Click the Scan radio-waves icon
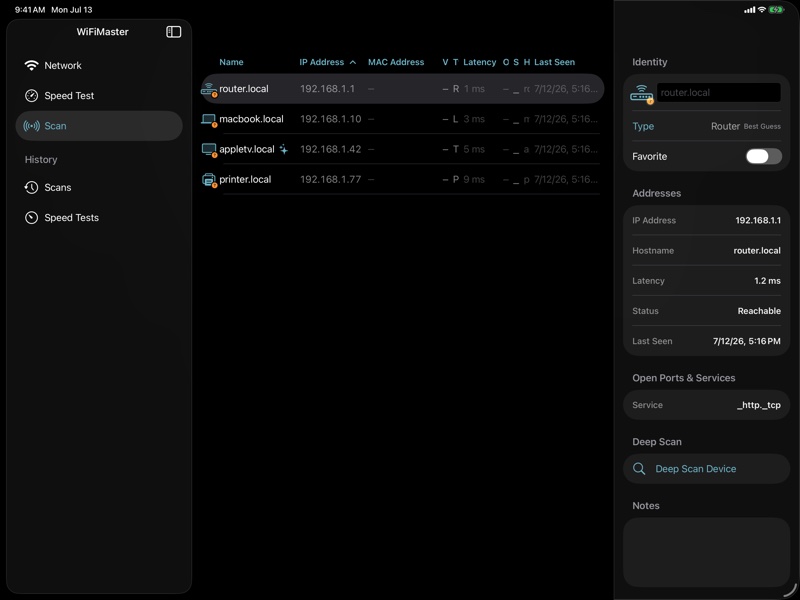800x600 pixels. pyautogui.click(x=31, y=126)
